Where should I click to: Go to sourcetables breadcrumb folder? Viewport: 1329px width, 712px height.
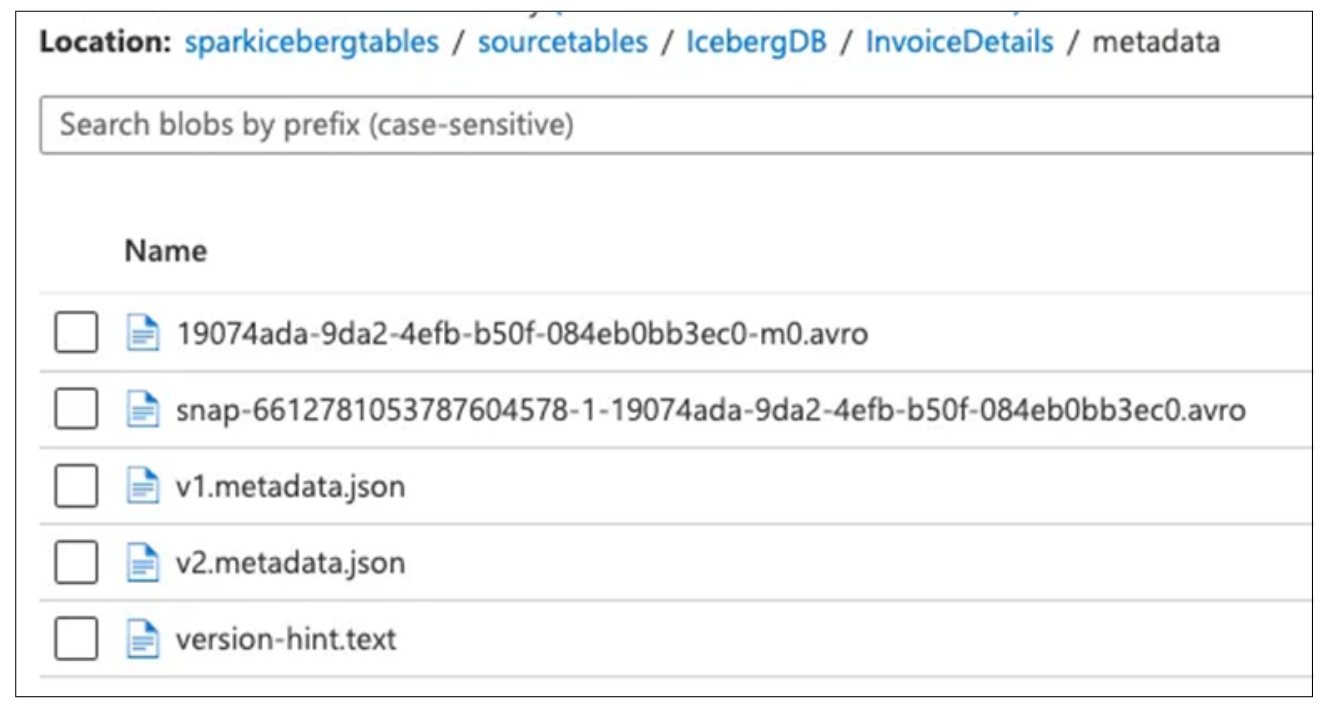562,43
